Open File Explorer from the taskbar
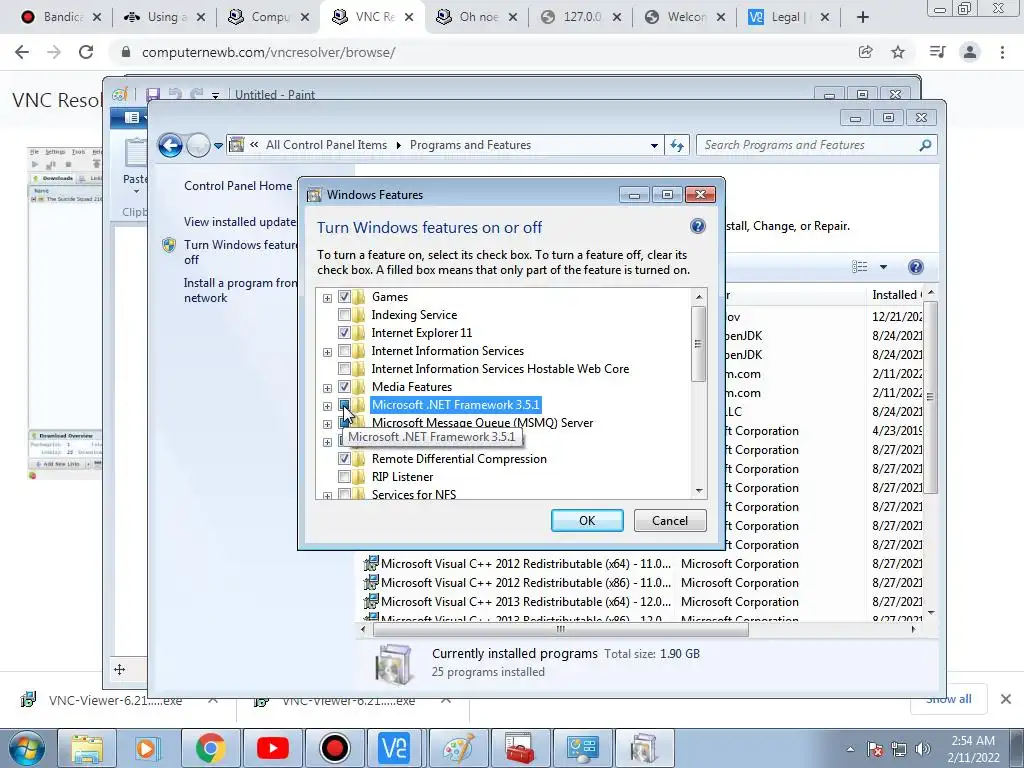 [87, 748]
